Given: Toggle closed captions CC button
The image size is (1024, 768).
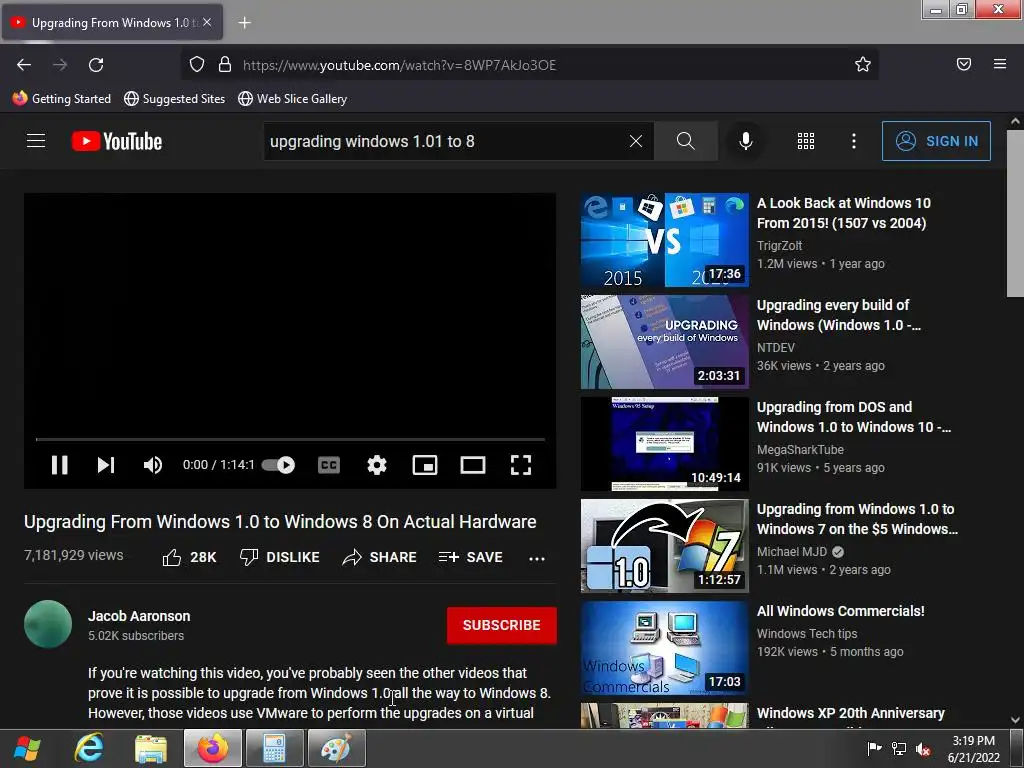Looking at the screenshot, I should point(328,465).
